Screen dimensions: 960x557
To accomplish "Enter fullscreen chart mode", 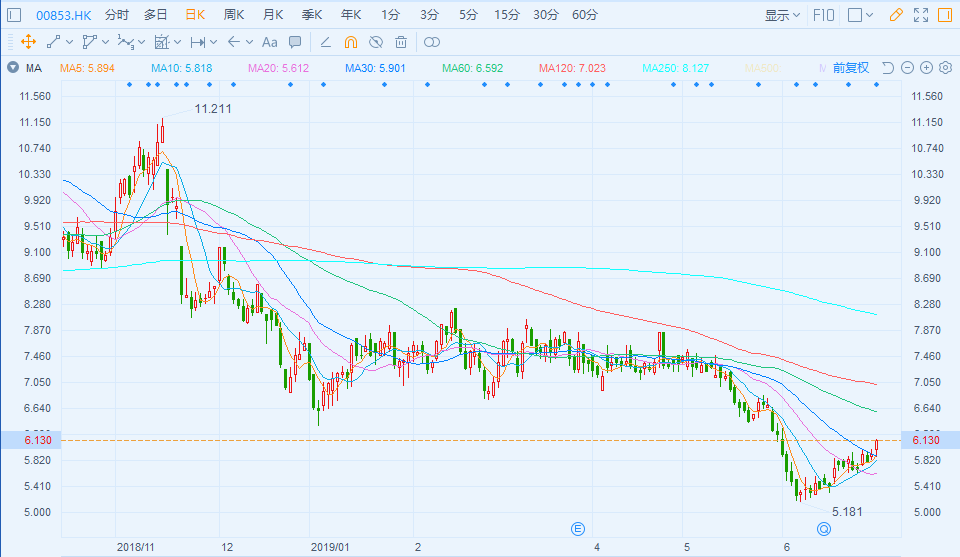I will click(x=920, y=15).
